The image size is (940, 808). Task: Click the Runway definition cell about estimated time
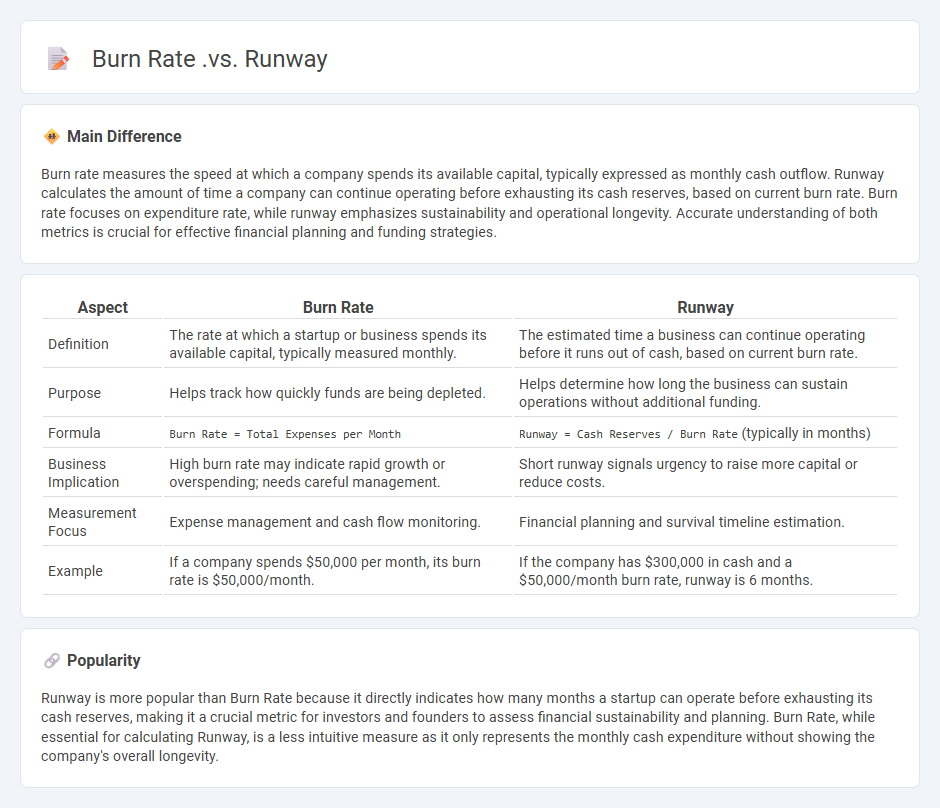(x=692, y=344)
